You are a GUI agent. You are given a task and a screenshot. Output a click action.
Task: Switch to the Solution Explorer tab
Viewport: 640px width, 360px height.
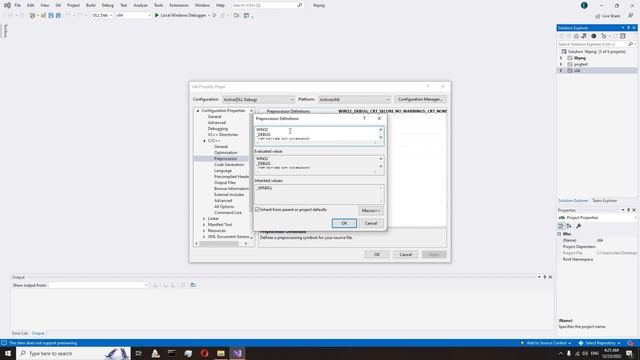[x=573, y=201]
